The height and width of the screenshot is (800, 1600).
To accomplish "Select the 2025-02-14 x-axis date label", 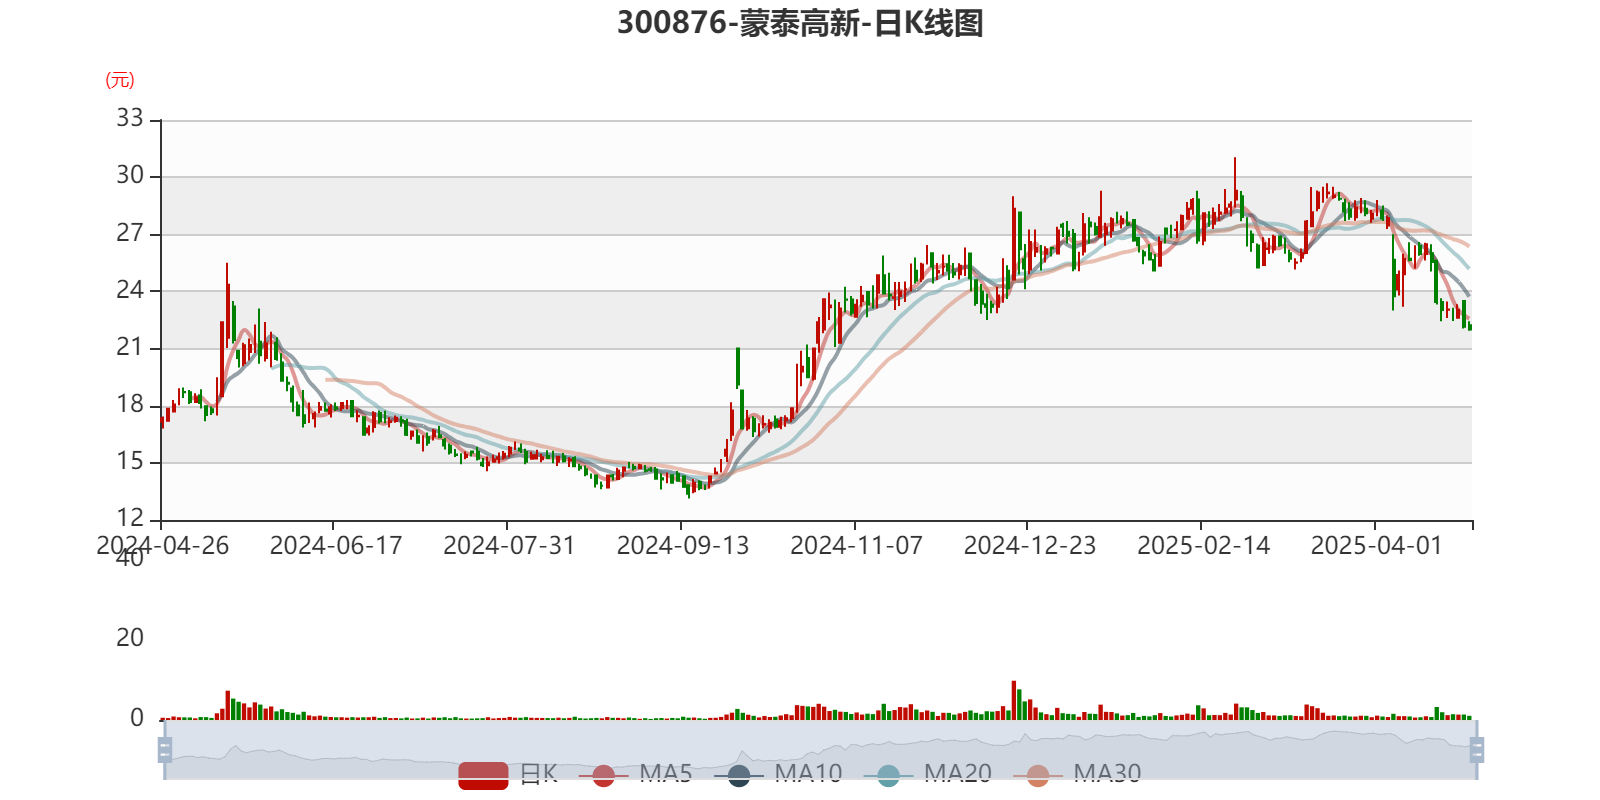I will point(1203,546).
